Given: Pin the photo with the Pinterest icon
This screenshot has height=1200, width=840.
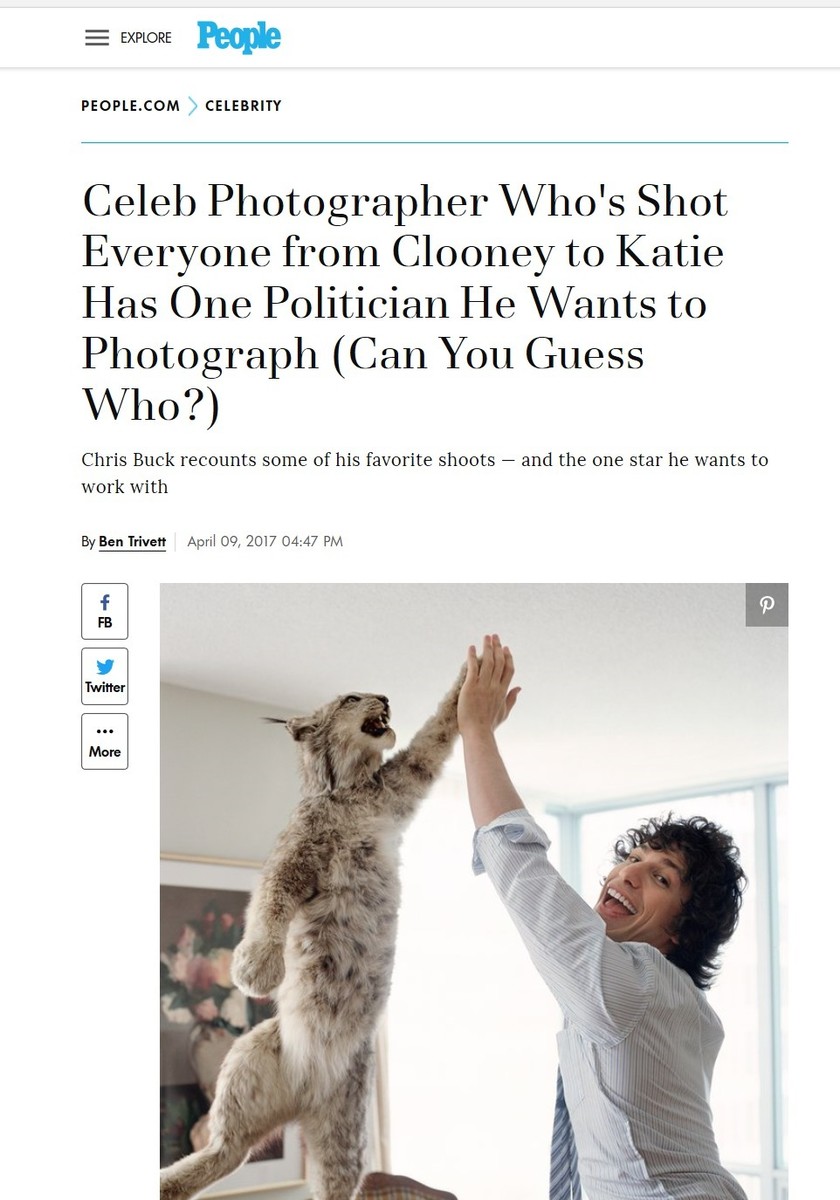Looking at the screenshot, I should point(767,605).
